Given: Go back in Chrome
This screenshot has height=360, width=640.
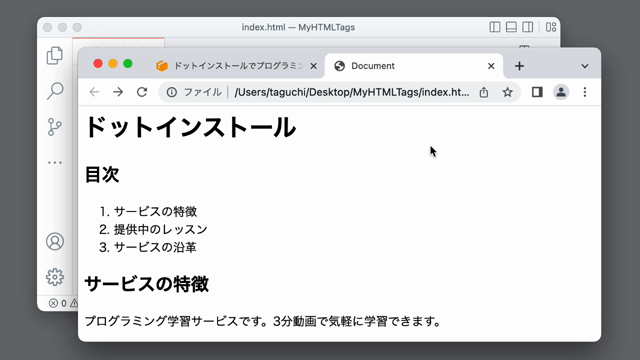Looking at the screenshot, I should click(94, 92).
